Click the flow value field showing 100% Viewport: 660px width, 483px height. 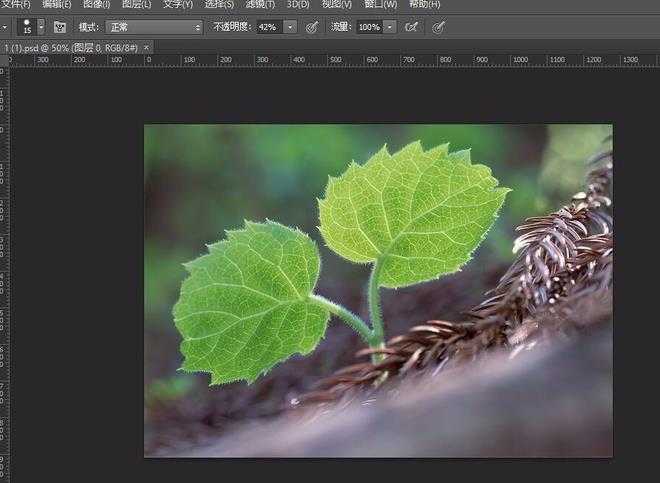coord(368,27)
